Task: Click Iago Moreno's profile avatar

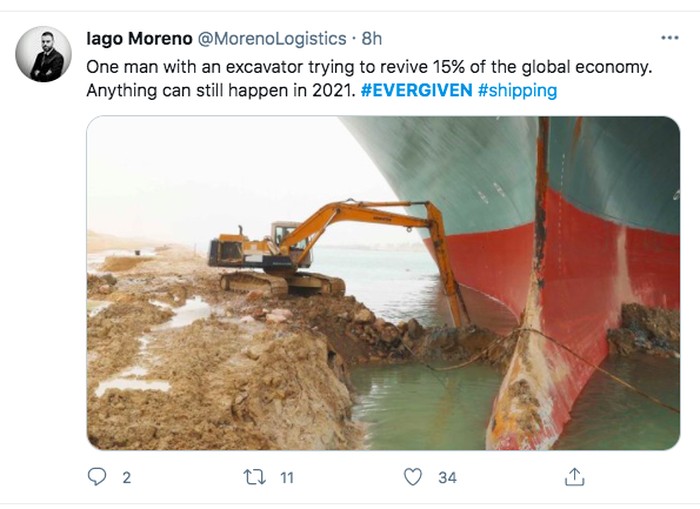Action: pos(44,54)
